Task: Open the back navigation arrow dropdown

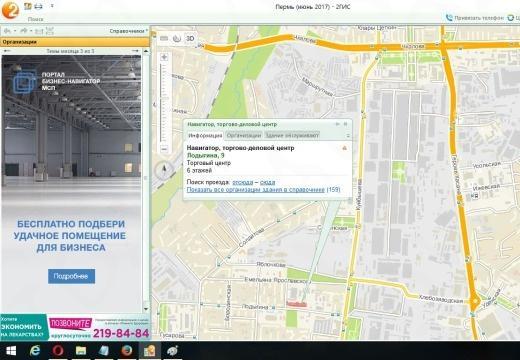Action: (x=15, y=31)
